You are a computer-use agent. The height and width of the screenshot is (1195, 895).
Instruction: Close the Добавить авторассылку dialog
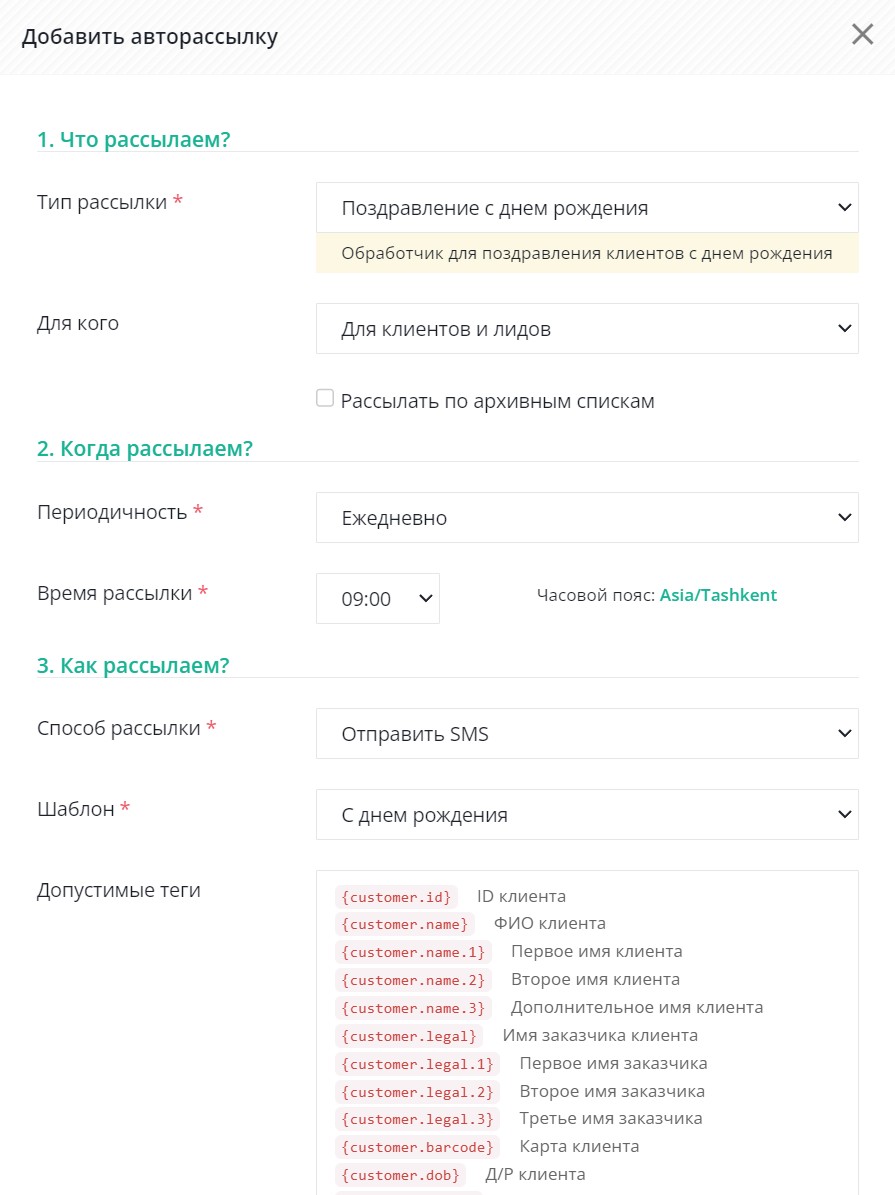862,34
